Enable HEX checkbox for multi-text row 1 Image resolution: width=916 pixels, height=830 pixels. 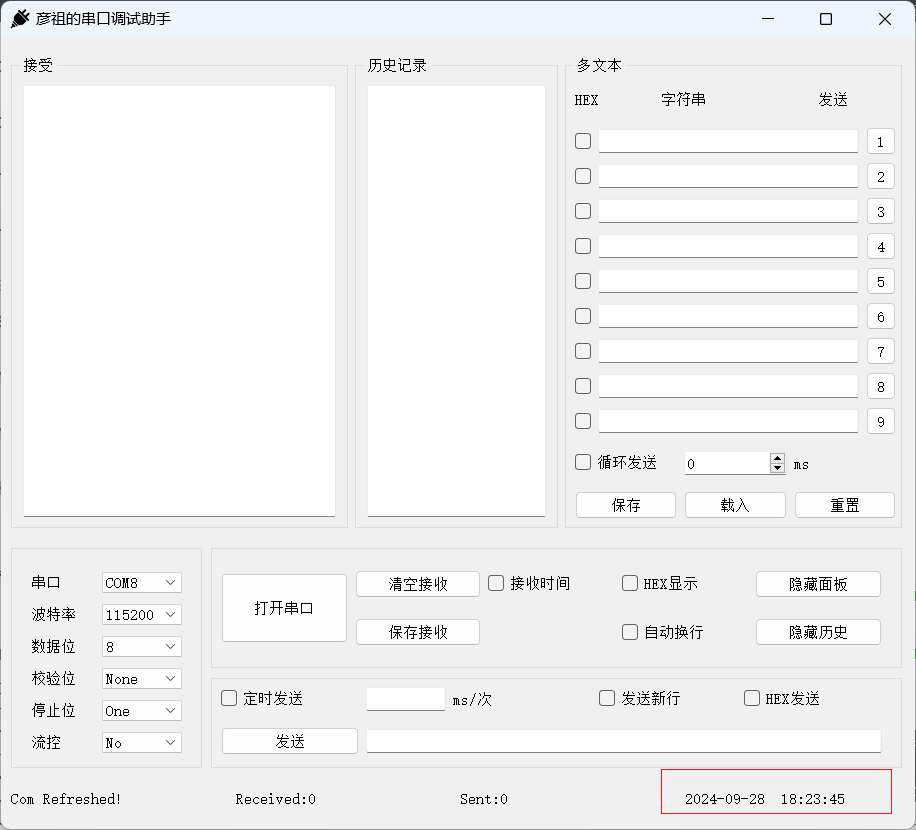click(x=583, y=141)
